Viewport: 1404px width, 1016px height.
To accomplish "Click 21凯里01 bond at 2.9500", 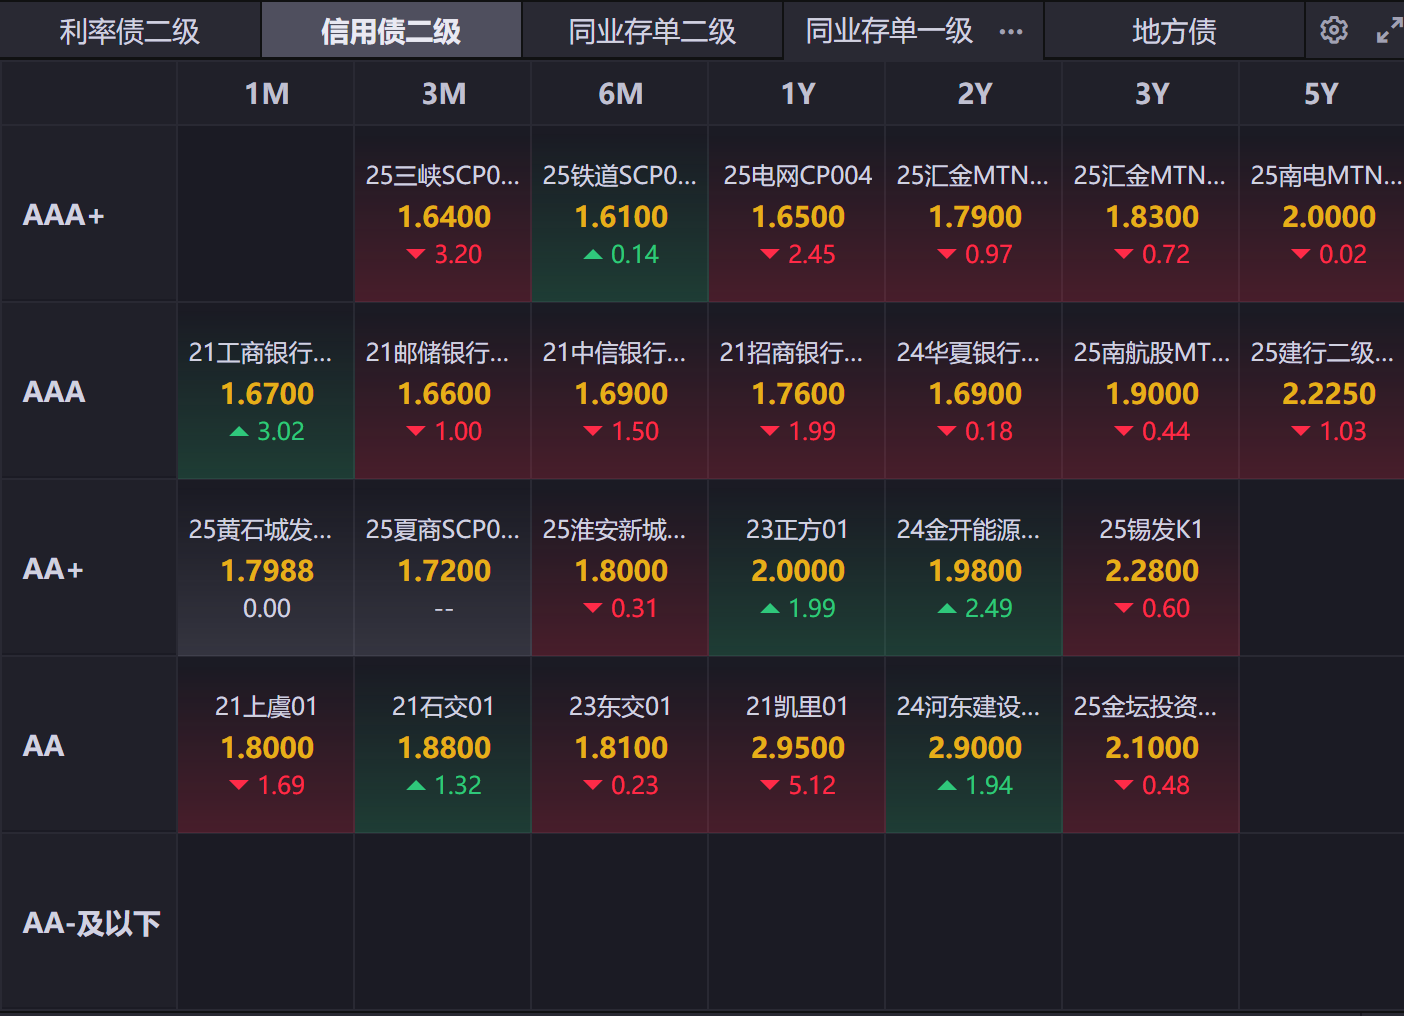I will click(x=797, y=746).
